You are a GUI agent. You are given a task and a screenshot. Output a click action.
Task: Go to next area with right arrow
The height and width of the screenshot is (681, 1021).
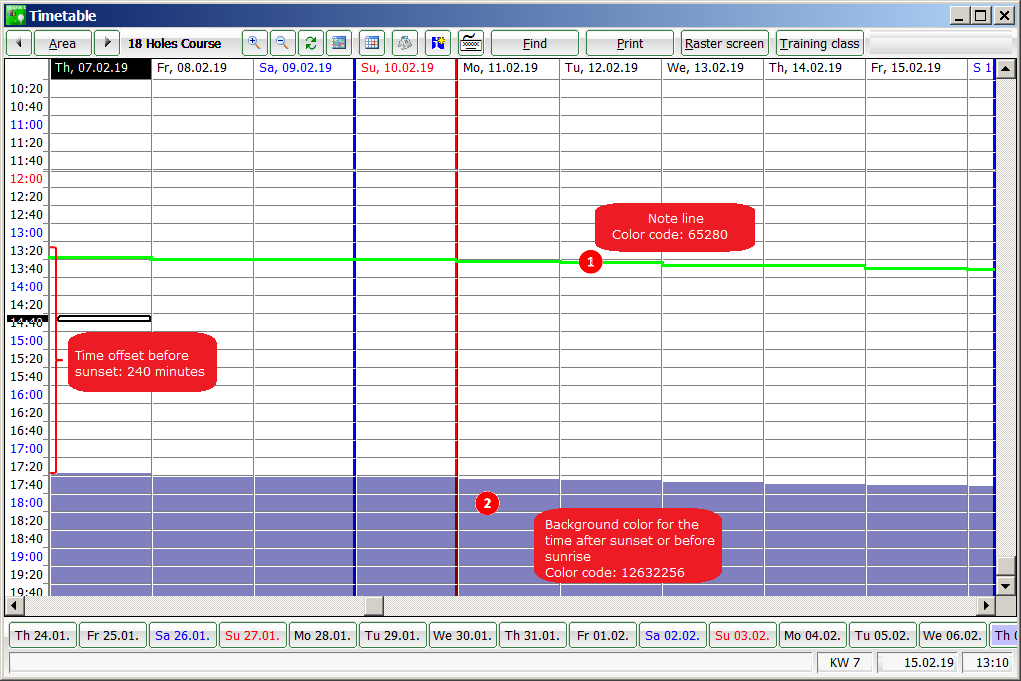pos(106,43)
